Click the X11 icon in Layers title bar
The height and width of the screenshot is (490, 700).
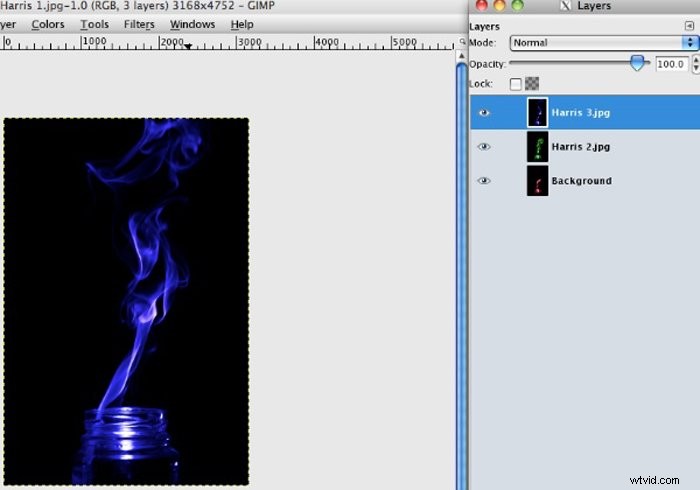pos(567,6)
